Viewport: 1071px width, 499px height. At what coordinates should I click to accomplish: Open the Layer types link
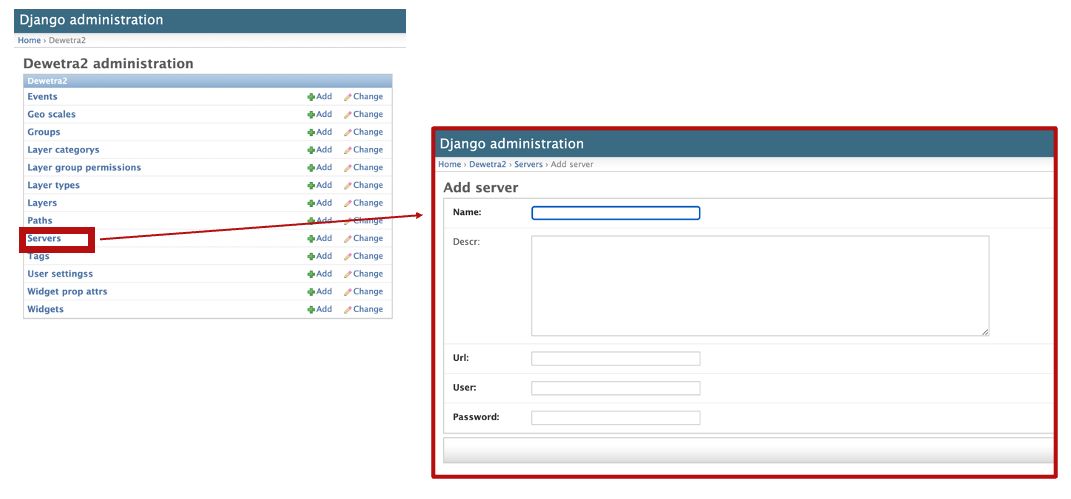[53, 185]
